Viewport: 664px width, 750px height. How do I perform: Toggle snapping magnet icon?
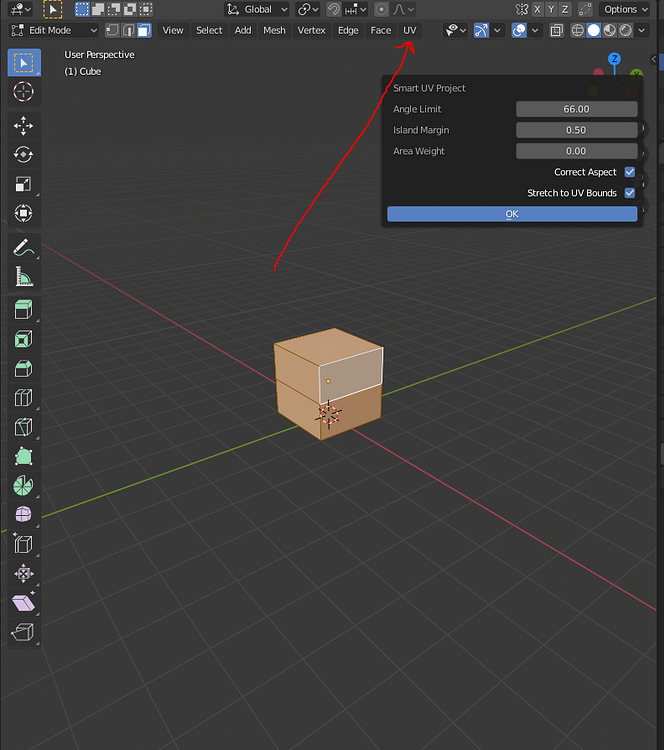pyautogui.click(x=333, y=9)
